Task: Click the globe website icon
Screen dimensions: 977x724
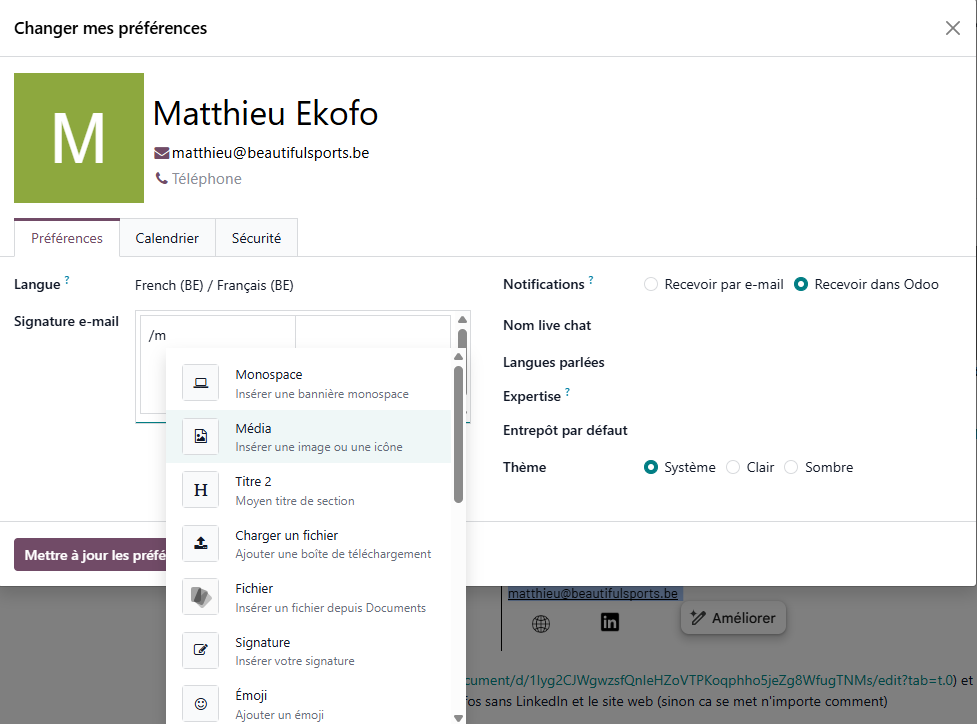Action: (x=541, y=624)
